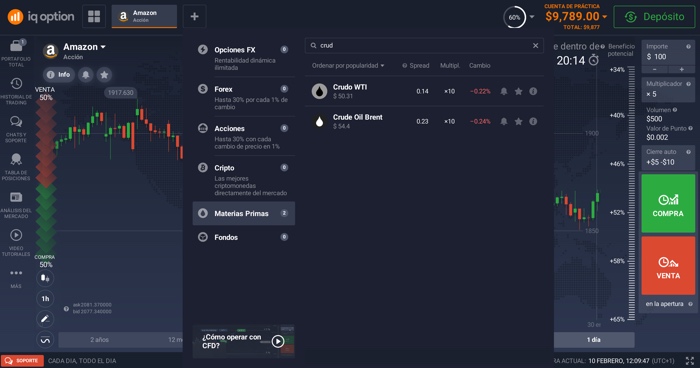Screen dimensions: 700x368
Task: Select Fondos category
Action: 244,237
